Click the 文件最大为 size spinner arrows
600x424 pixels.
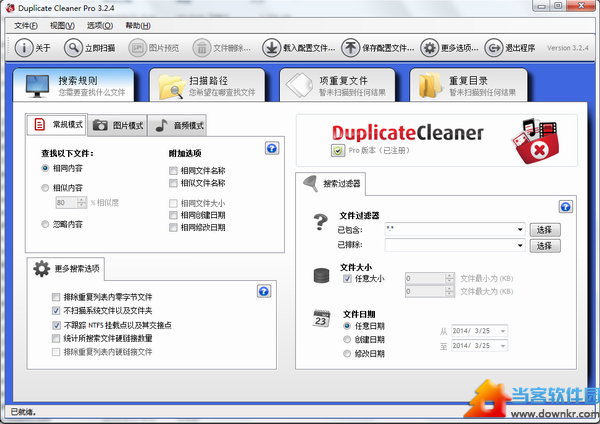pyautogui.click(x=450, y=292)
